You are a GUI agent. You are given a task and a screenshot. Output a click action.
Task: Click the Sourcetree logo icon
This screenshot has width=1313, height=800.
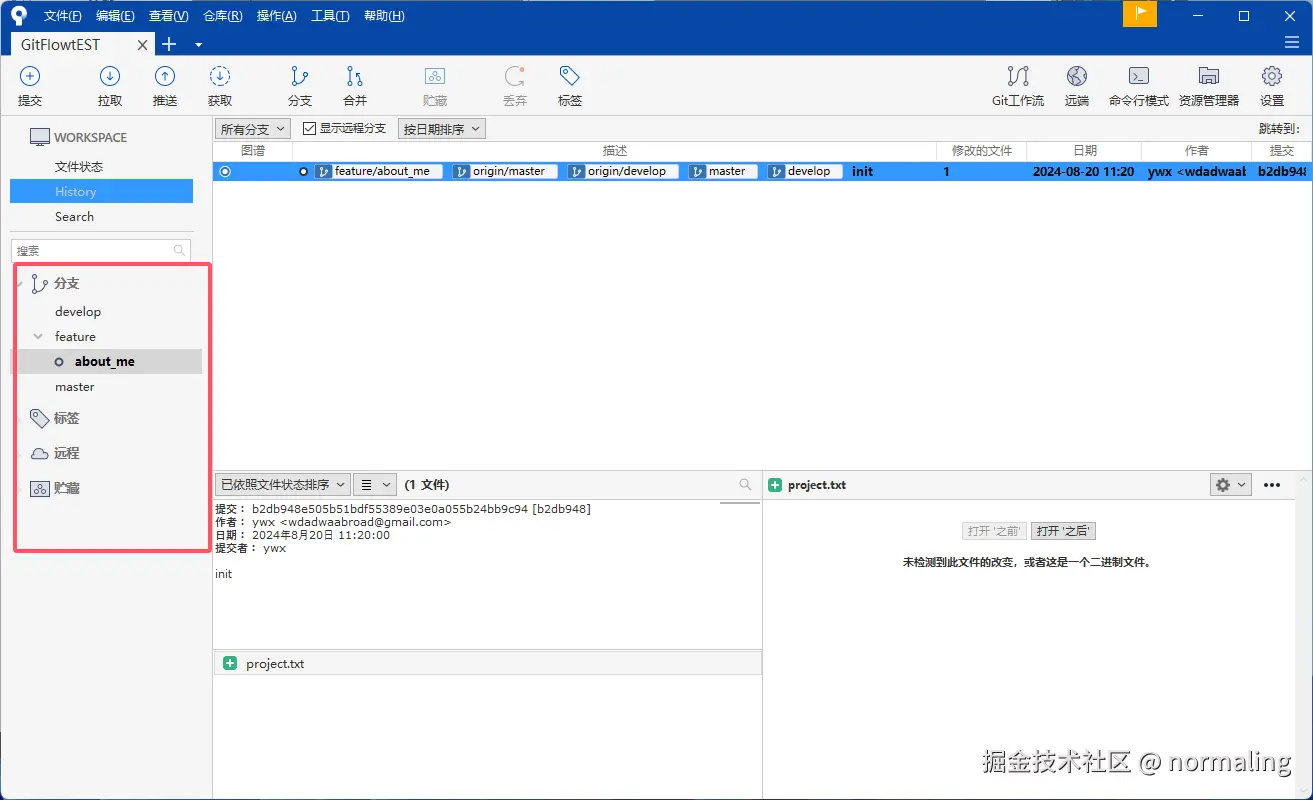pyautogui.click(x=18, y=15)
